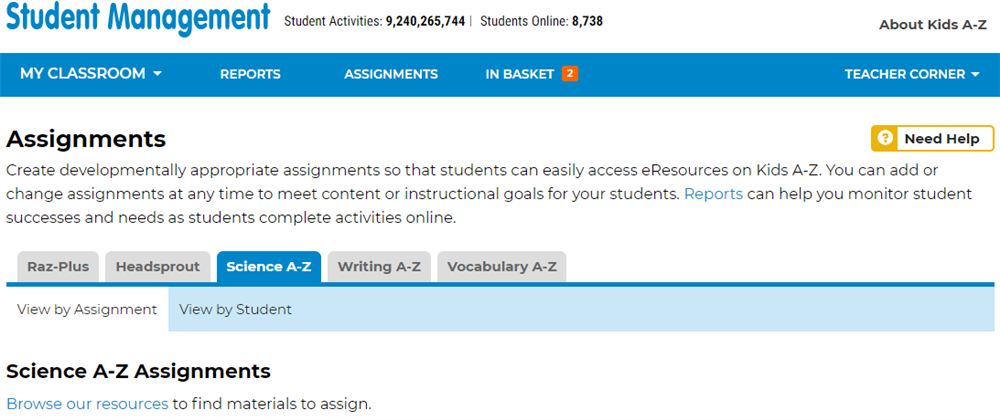Click the Reports link in the description
The height and width of the screenshot is (420, 1000).
713,194
